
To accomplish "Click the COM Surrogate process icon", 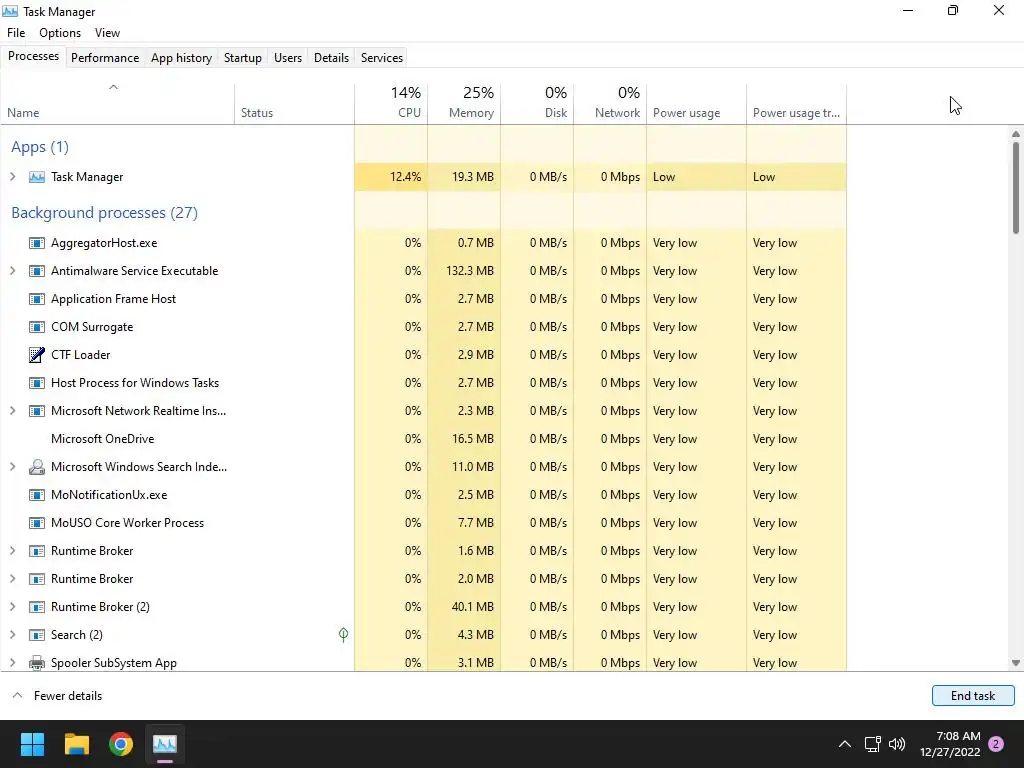I will click(x=37, y=327).
